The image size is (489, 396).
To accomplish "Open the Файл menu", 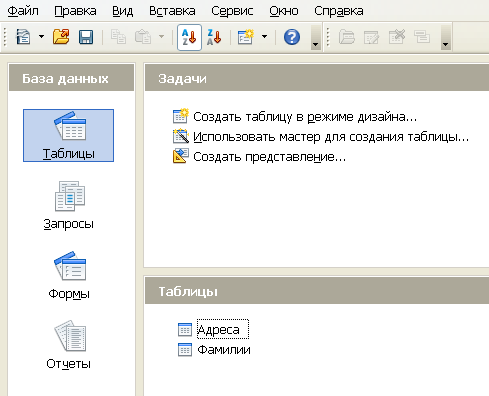I will coord(23,11).
